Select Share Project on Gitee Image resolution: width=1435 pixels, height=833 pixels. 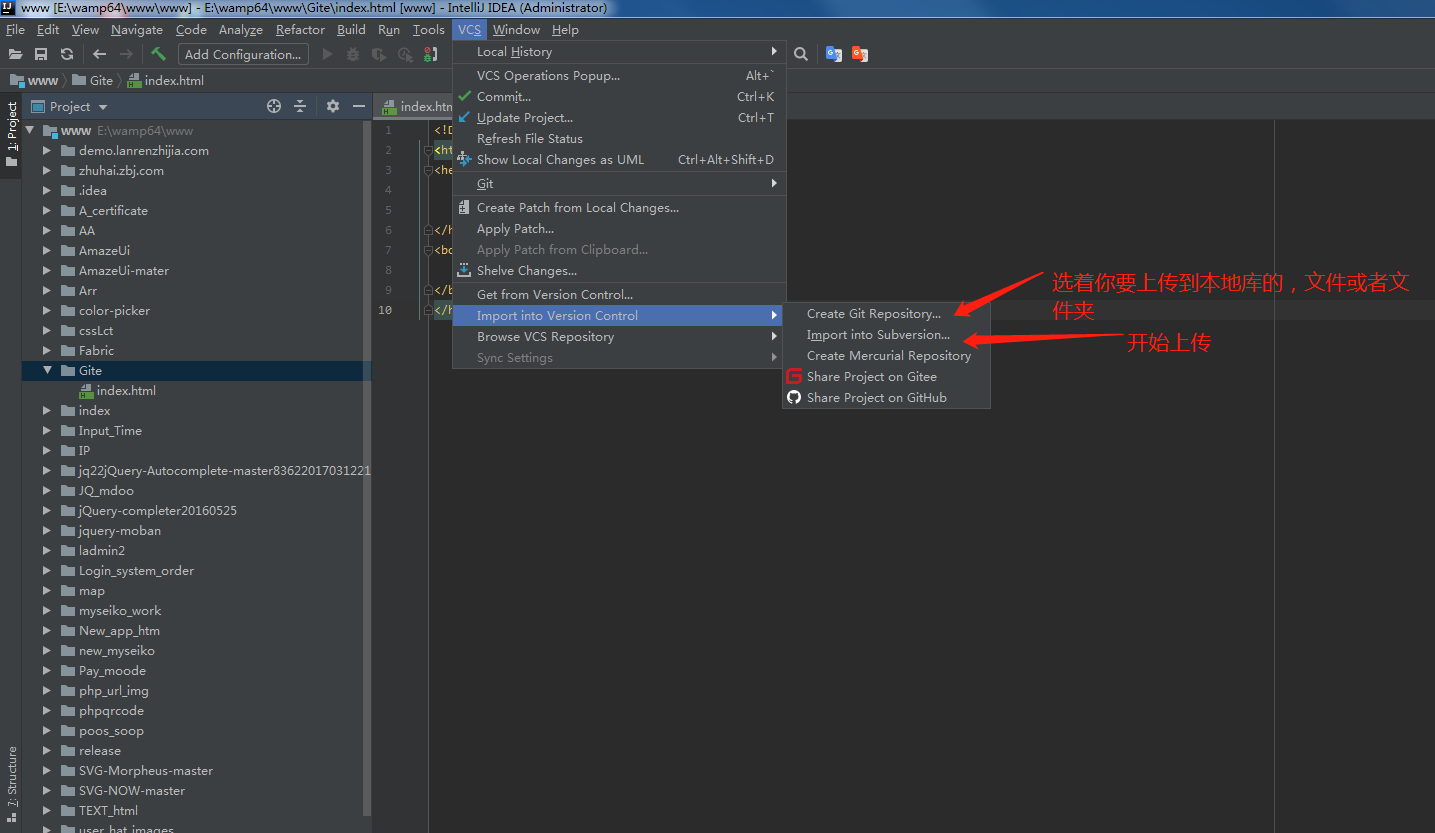coord(886,376)
